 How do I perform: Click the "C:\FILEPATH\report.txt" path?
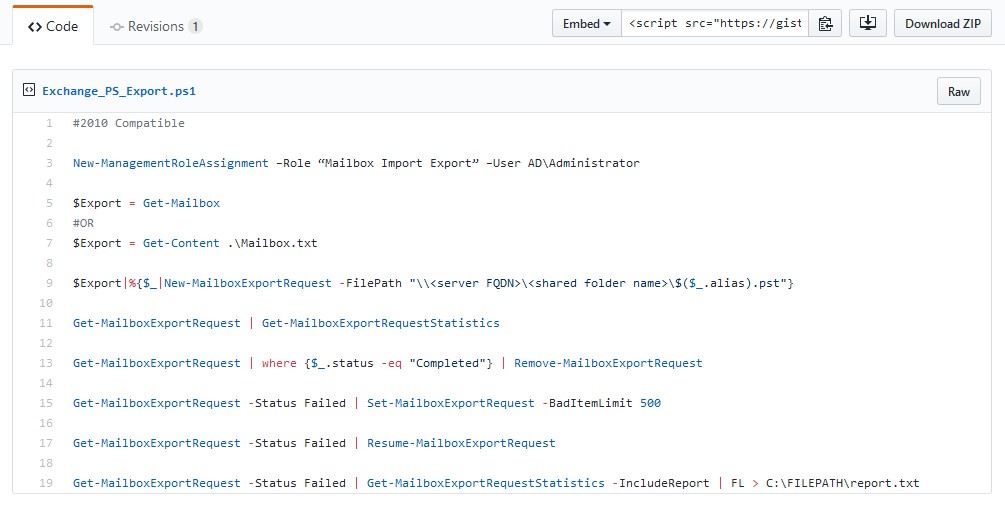tap(842, 483)
